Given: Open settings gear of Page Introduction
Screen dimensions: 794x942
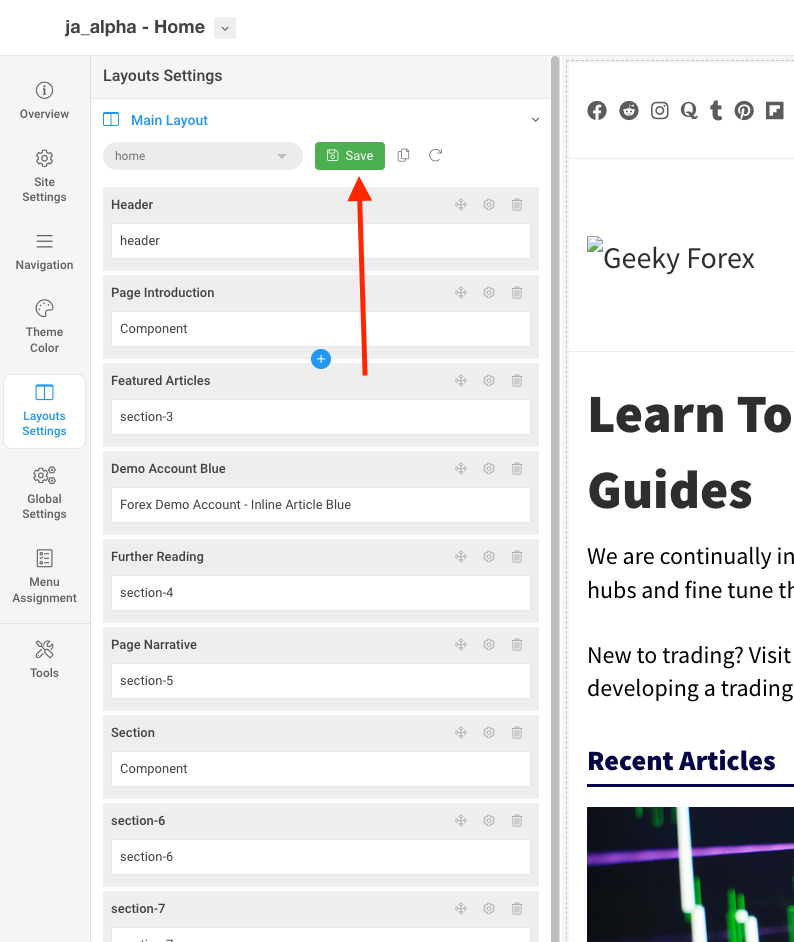Looking at the screenshot, I should (489, 293).
